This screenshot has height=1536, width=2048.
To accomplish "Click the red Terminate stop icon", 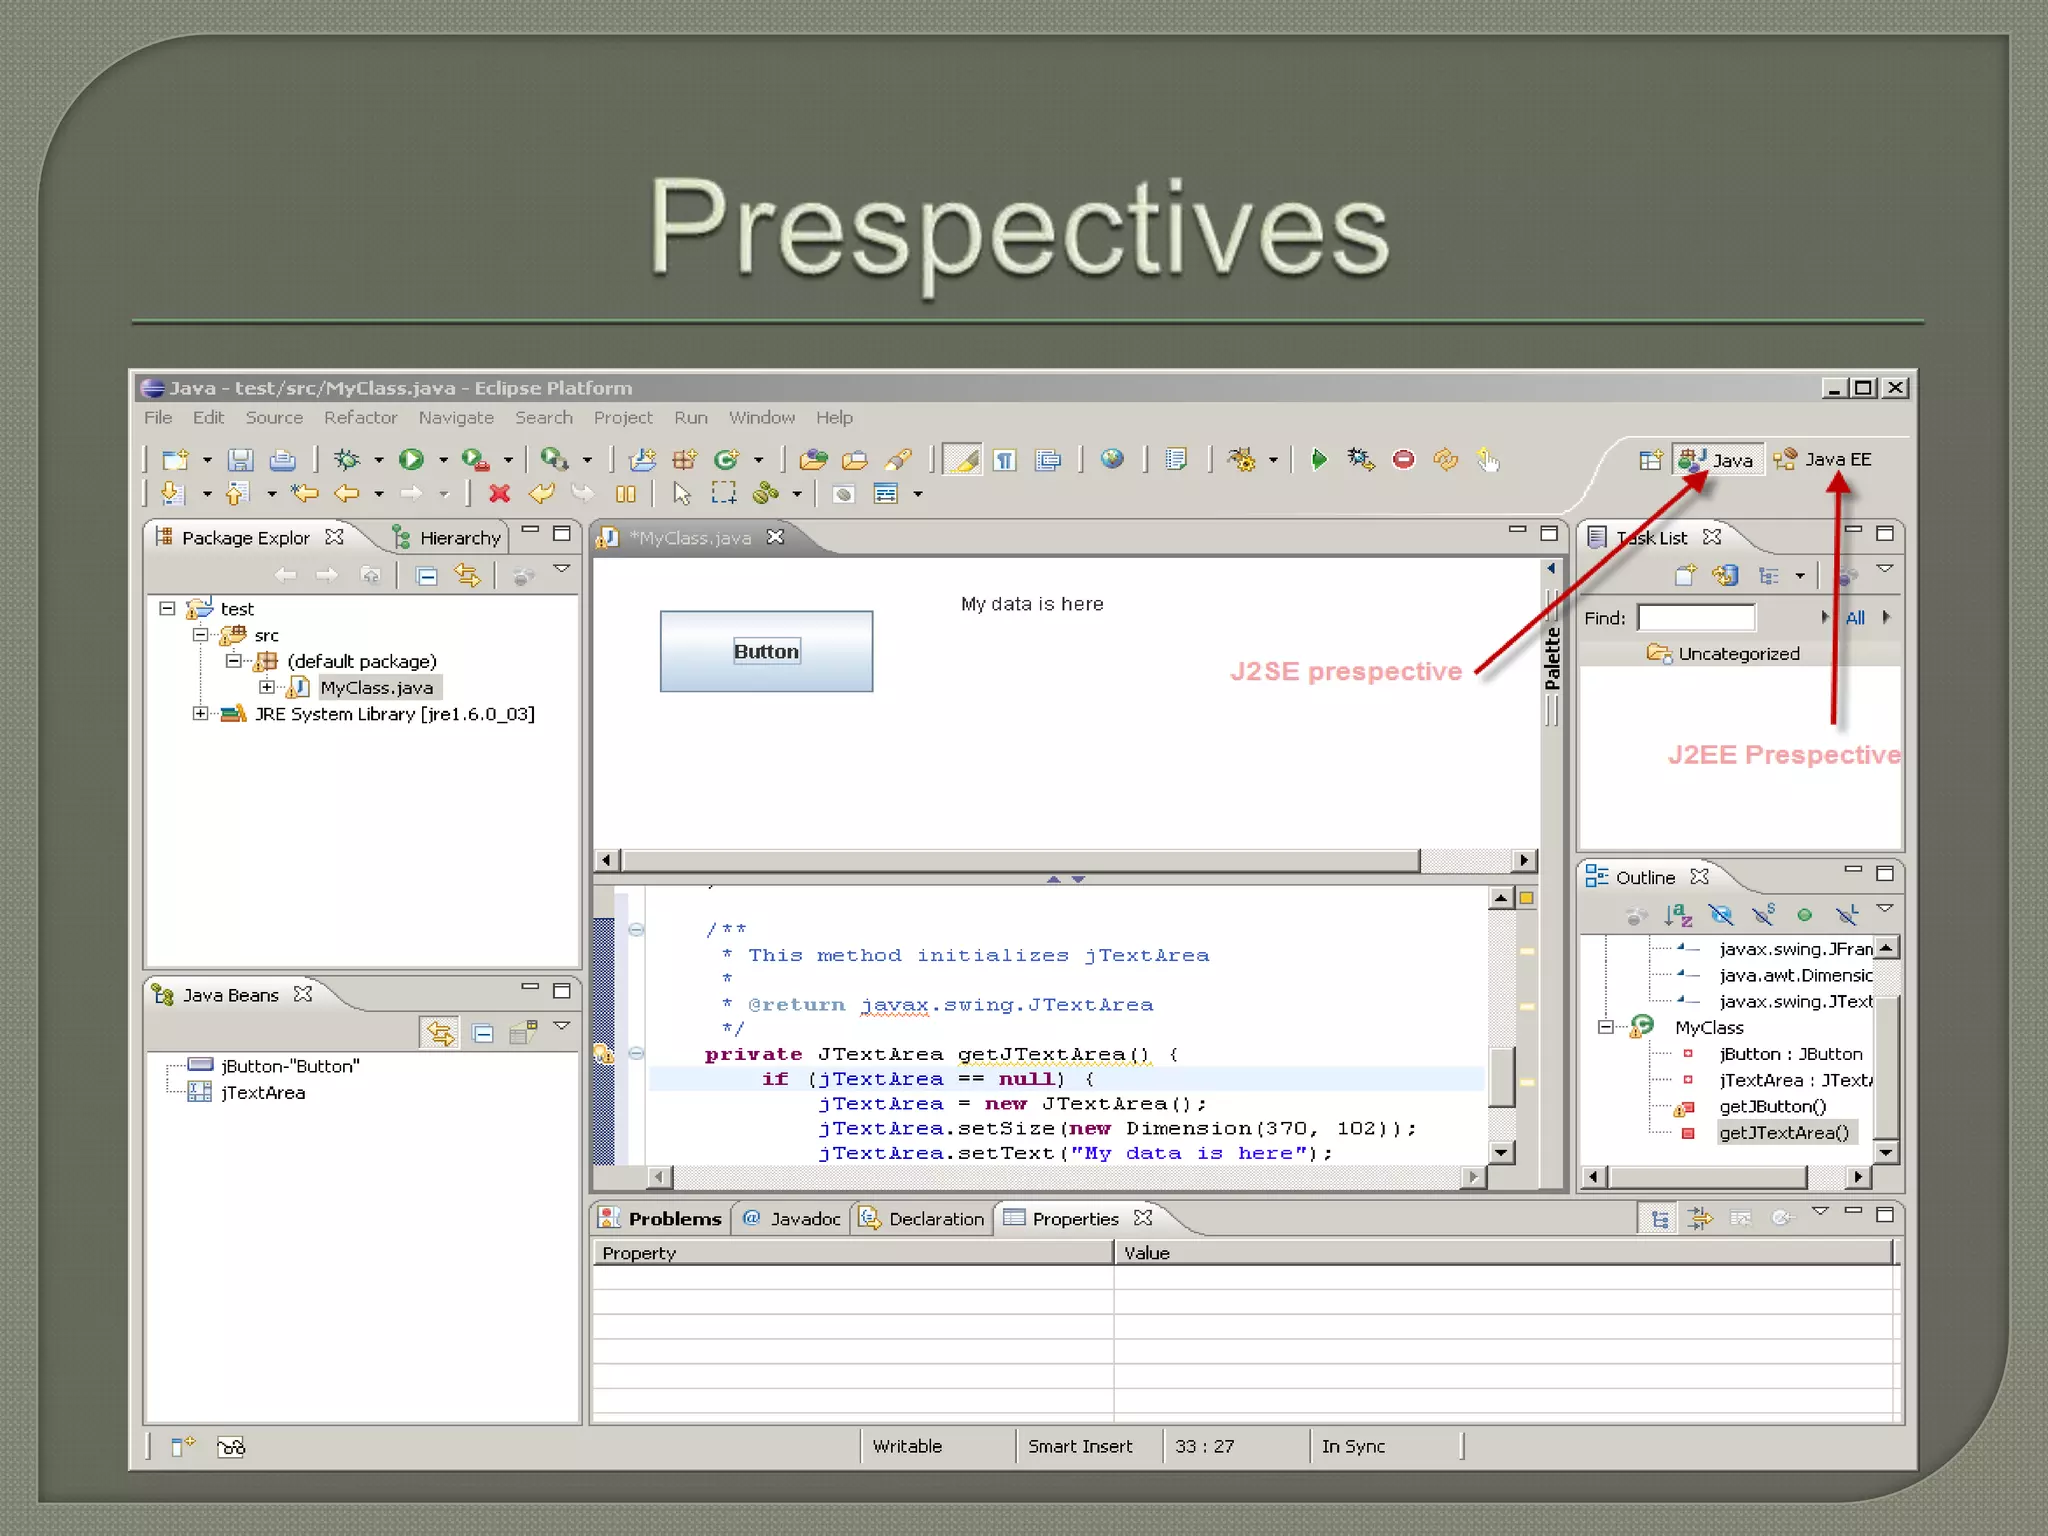I will coord(1404,460).
